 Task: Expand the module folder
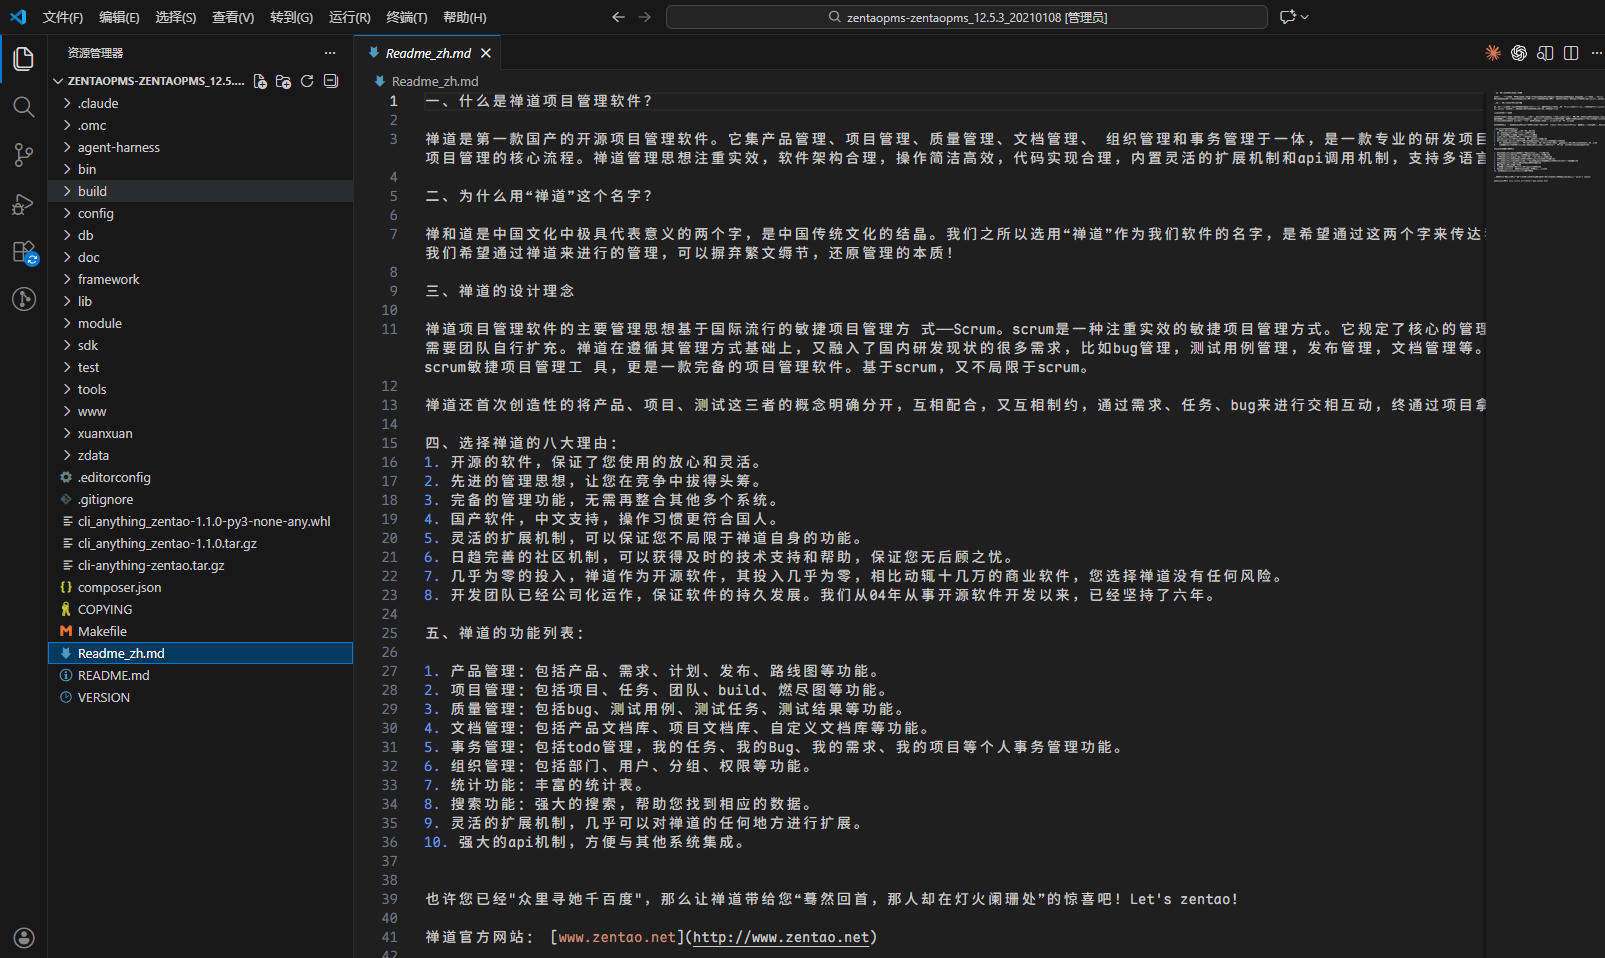coord(67,323)
